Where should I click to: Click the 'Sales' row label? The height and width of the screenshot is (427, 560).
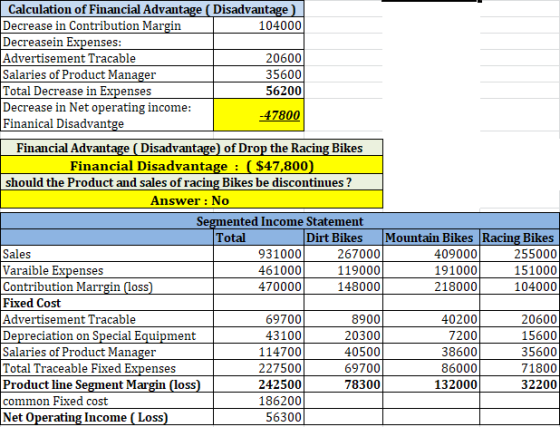pyautogui.click(x=107, y=254)
